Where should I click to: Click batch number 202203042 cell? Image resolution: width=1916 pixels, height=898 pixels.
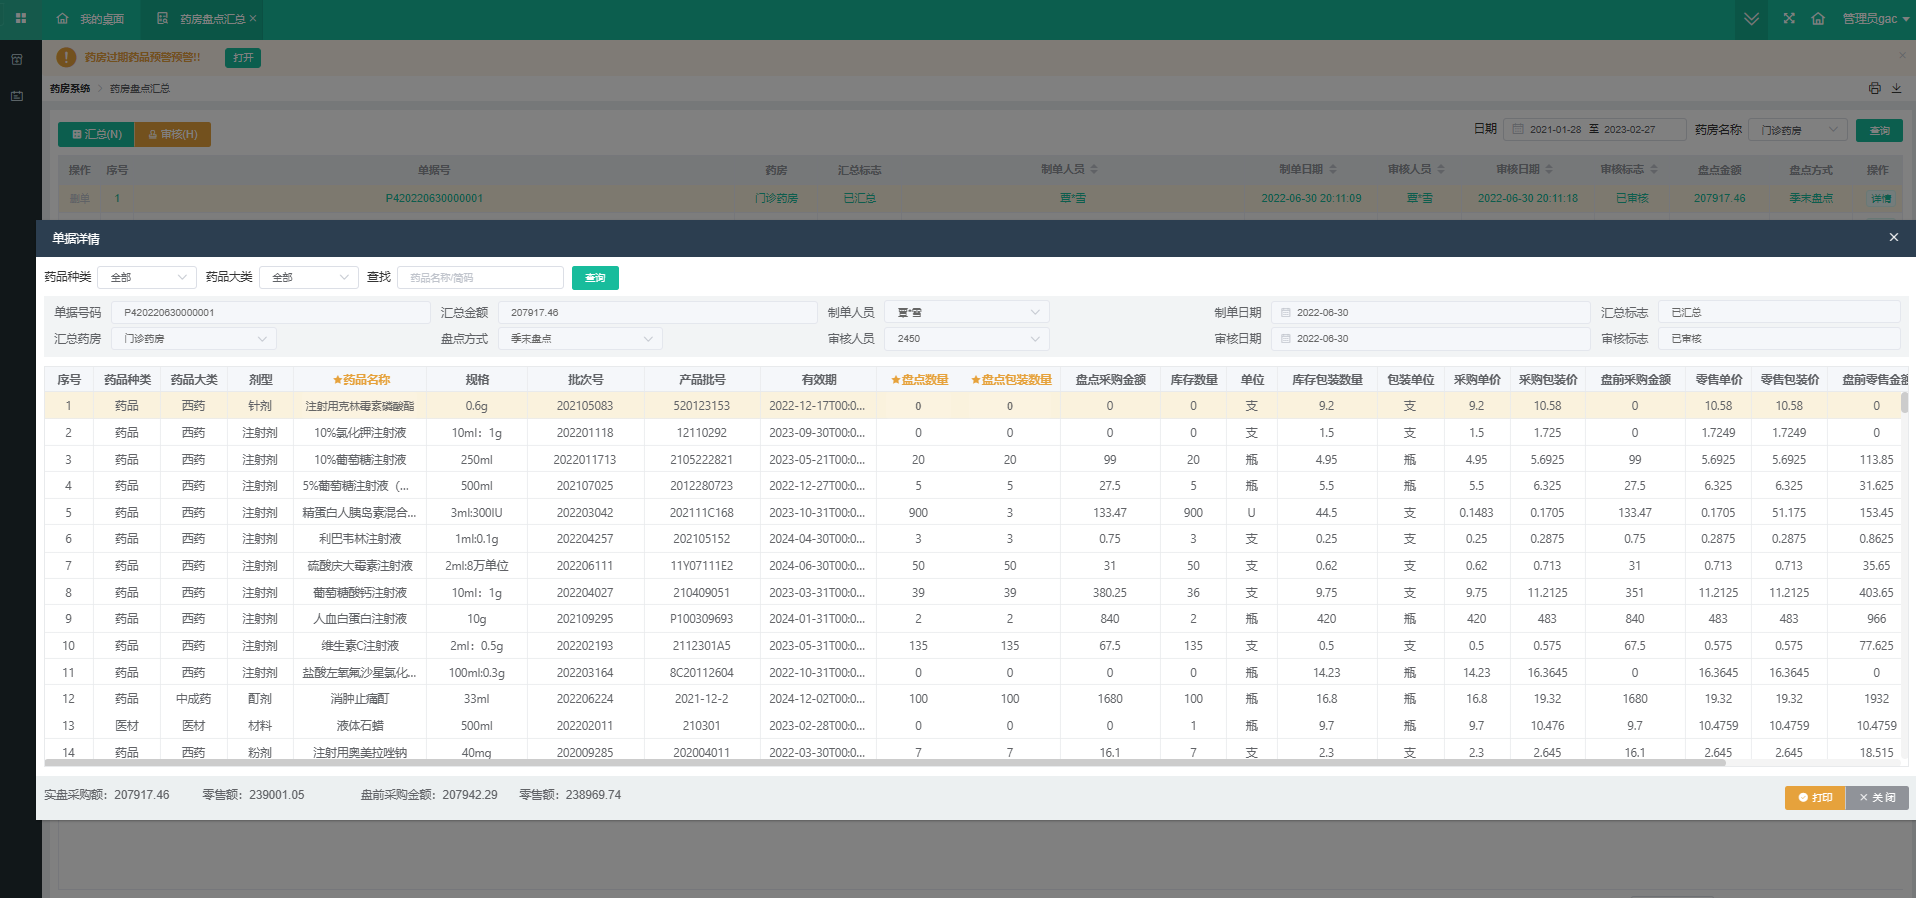pos(585,513)
